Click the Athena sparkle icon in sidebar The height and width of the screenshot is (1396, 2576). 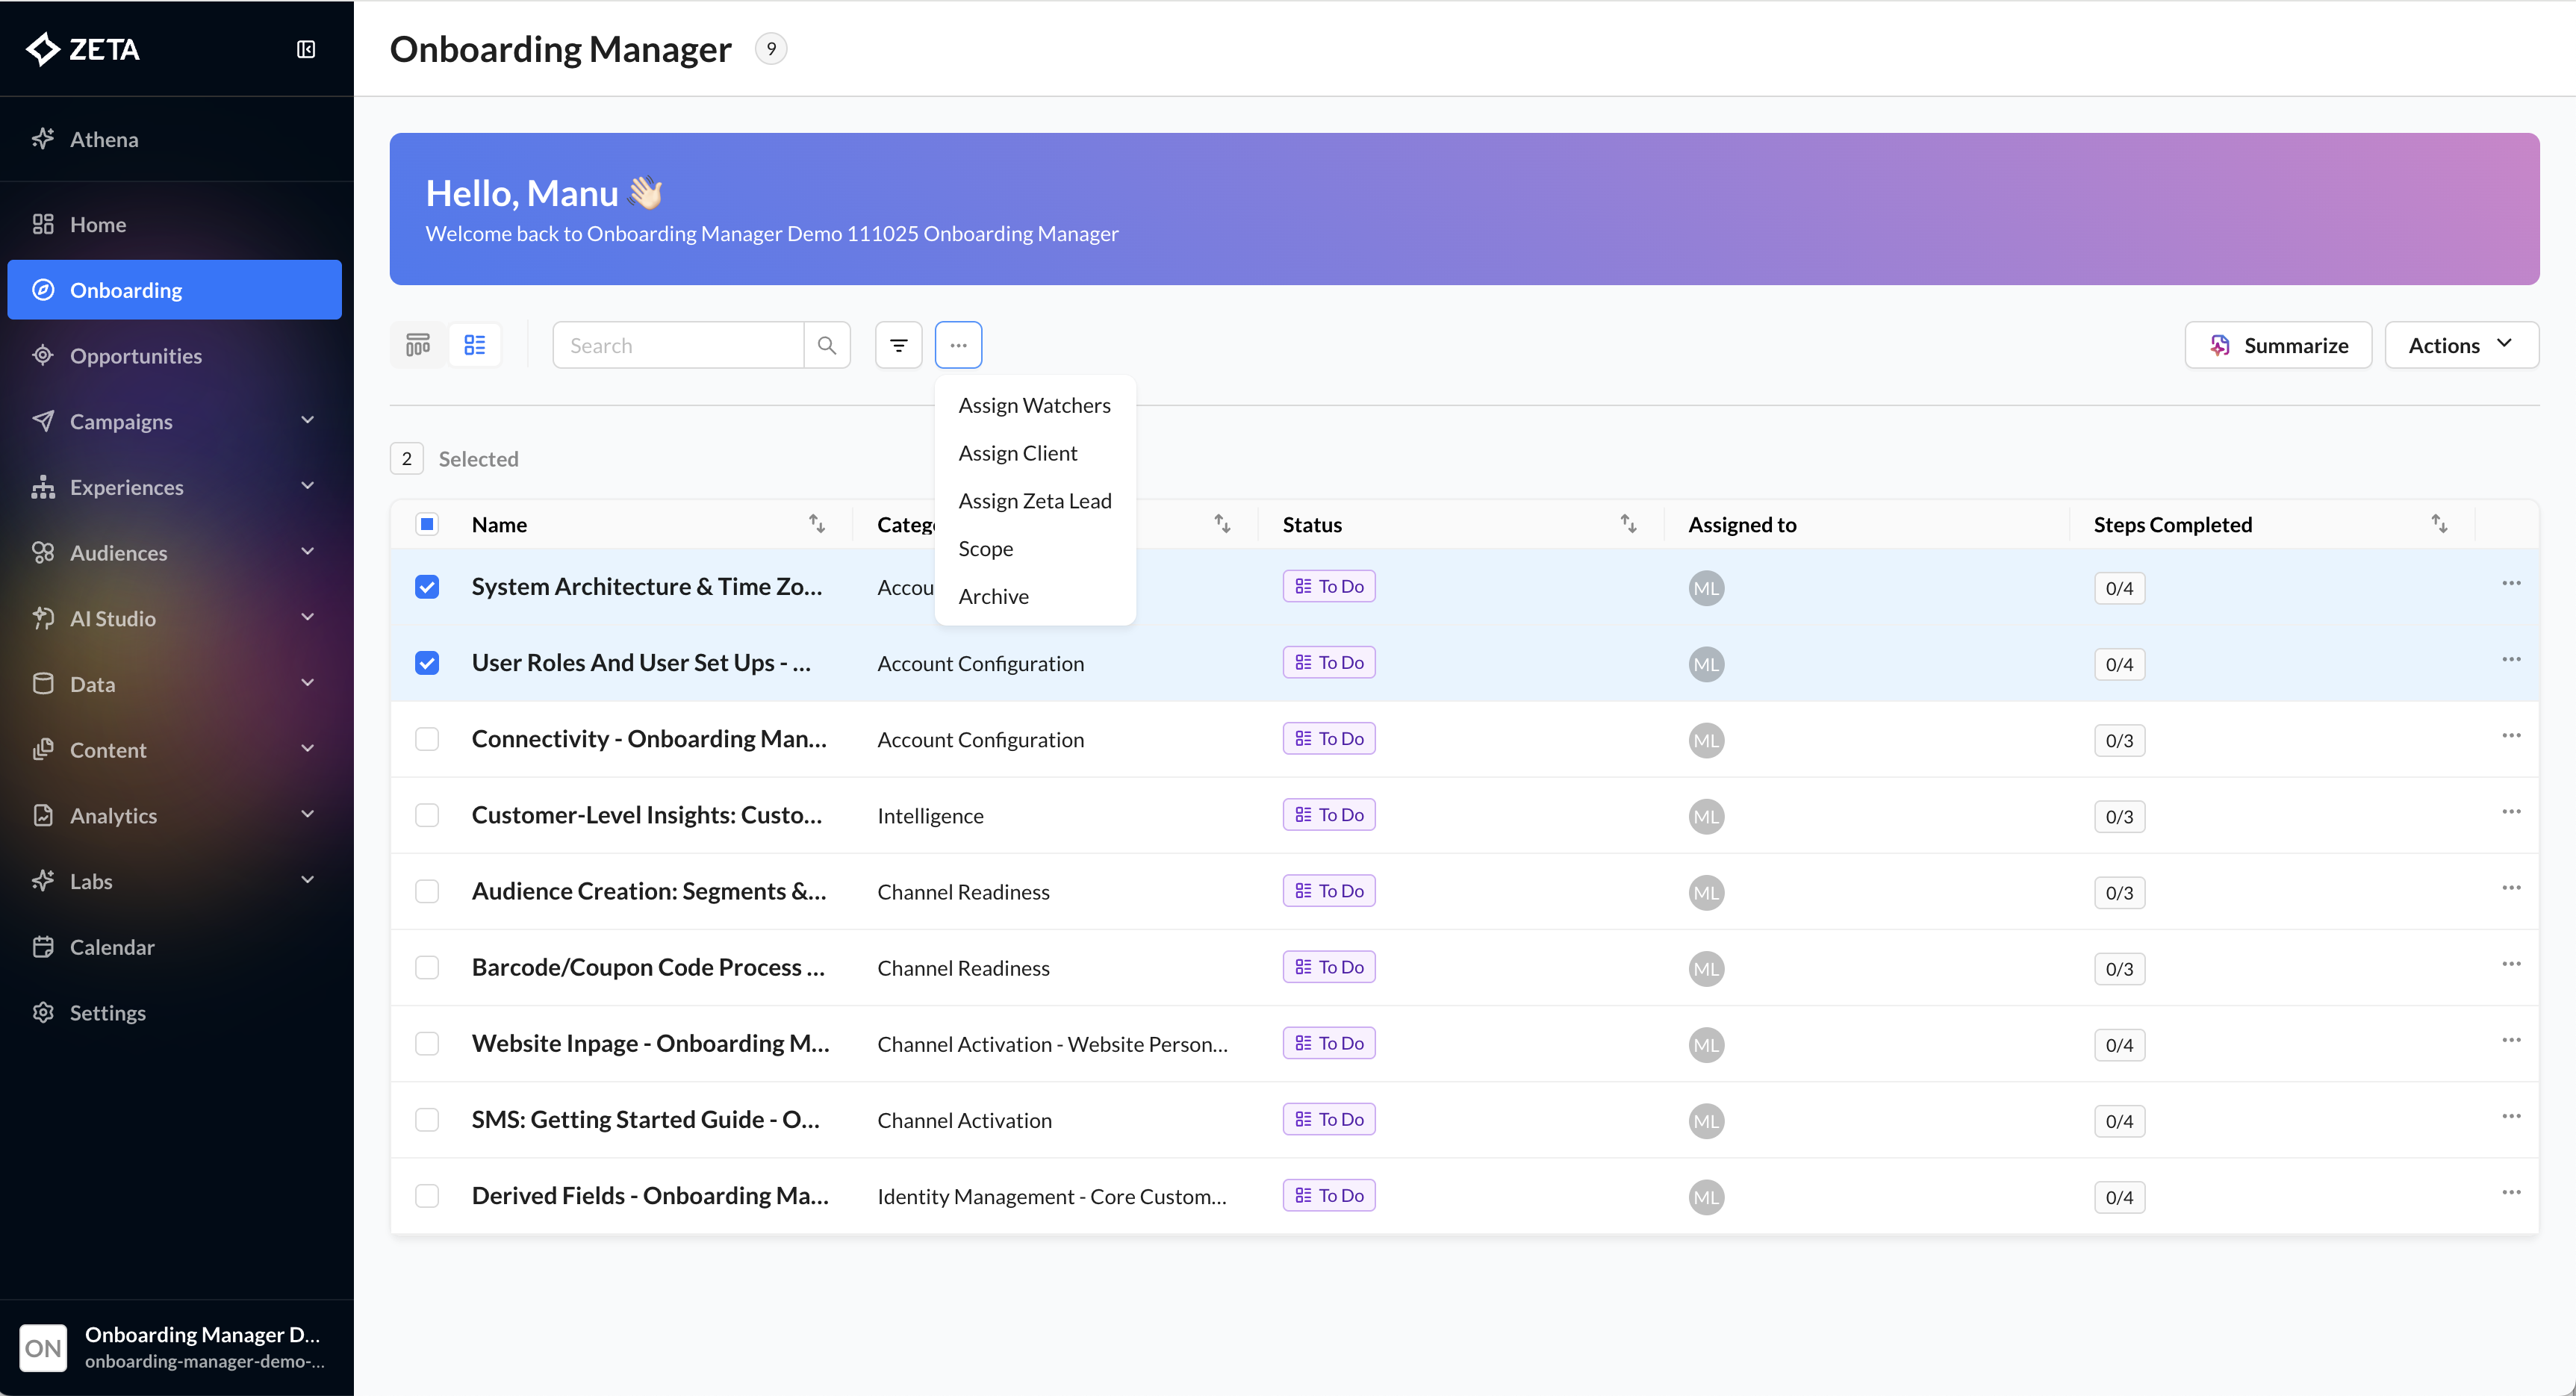point(43,139)
